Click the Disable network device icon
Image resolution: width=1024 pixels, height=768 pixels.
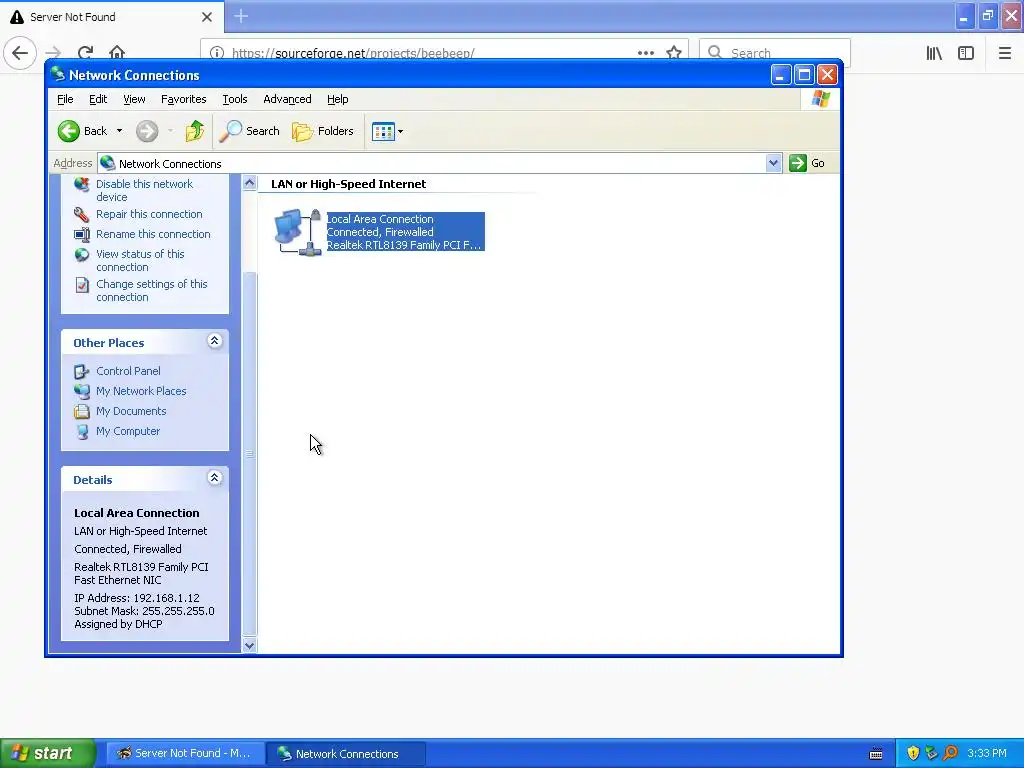pyautogui.click(x=82, y=185)
